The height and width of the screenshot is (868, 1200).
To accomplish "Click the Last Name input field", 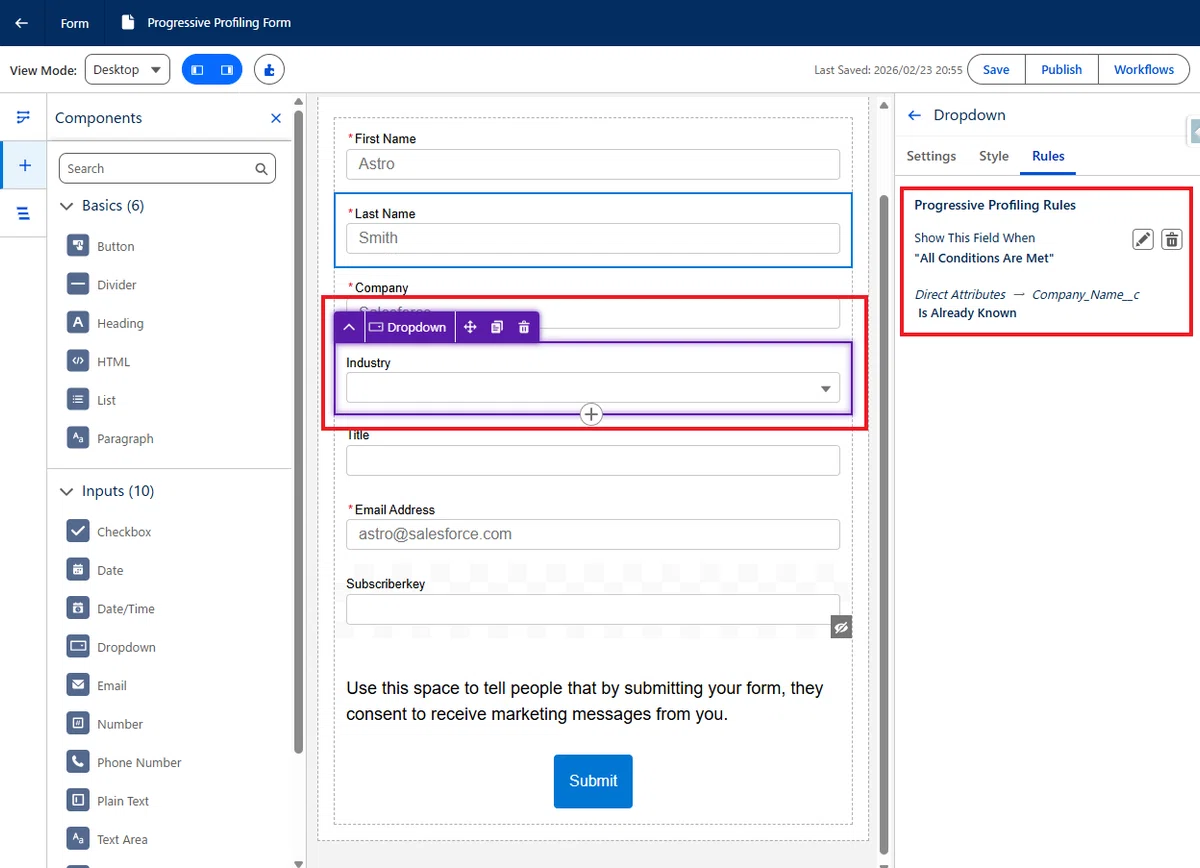I will click(x=593, y=238).
